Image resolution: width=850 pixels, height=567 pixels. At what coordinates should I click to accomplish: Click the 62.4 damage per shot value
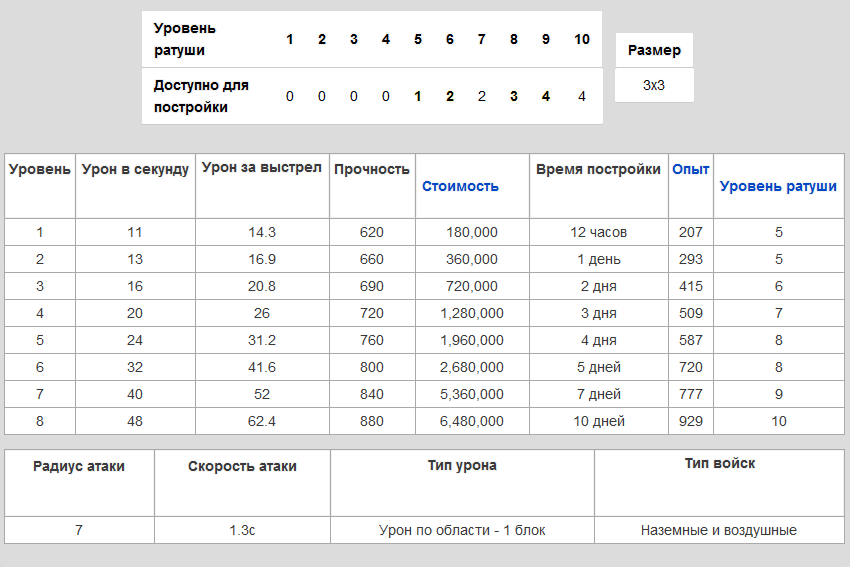coord(262,421)
